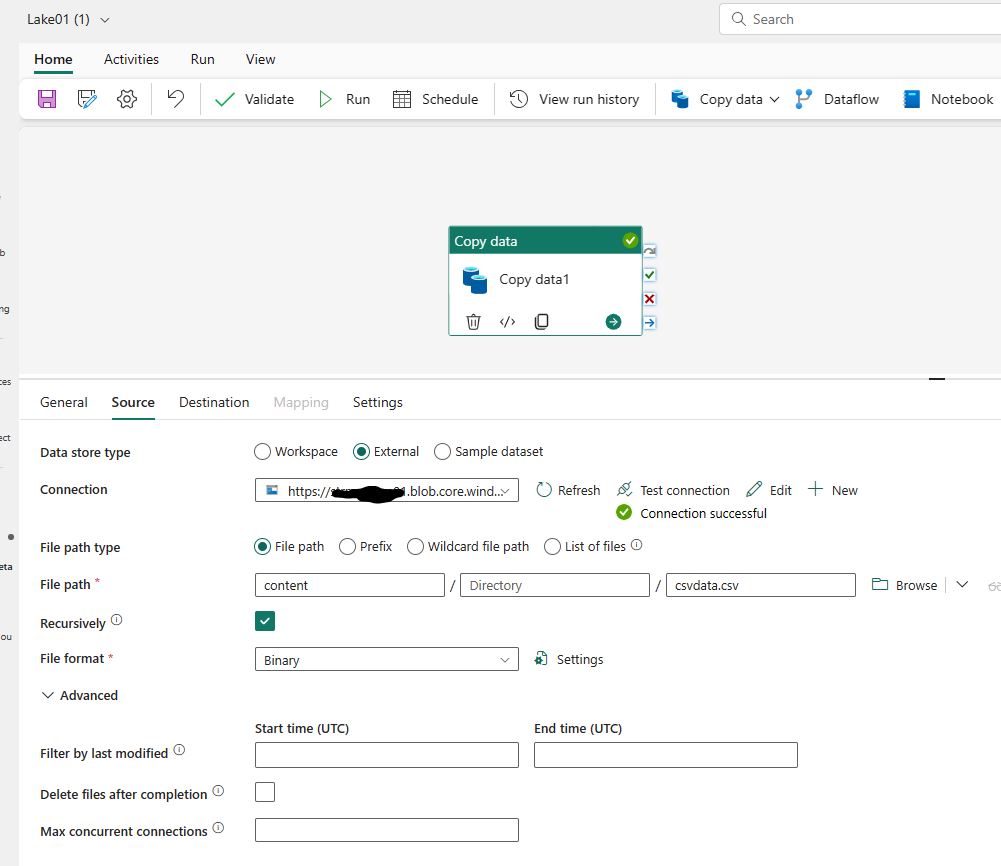Open the Activities ribbon tab

pyautogui.click(x=132, y=59)
